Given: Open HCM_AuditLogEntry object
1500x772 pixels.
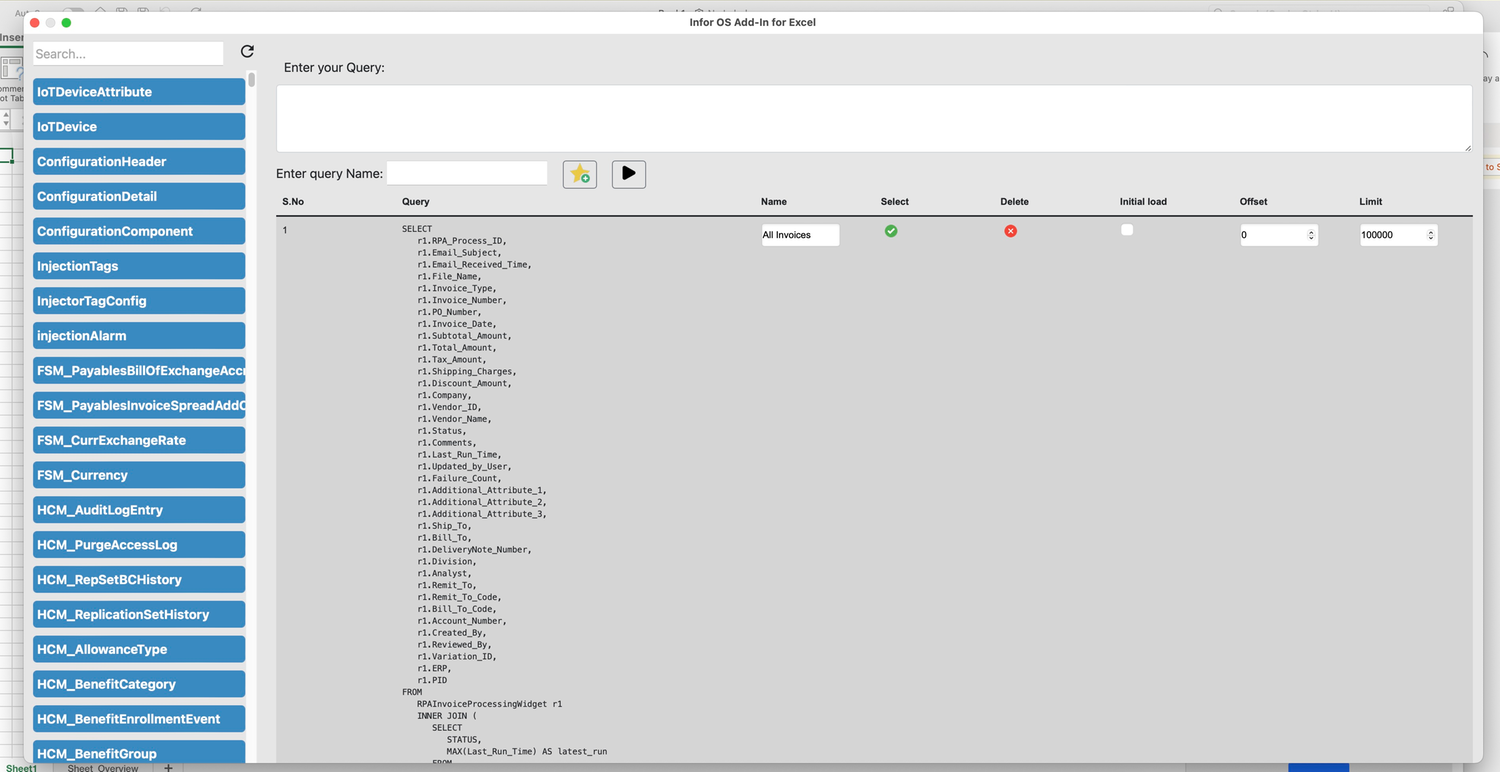Looking at the screenshot, I should 139,510.
